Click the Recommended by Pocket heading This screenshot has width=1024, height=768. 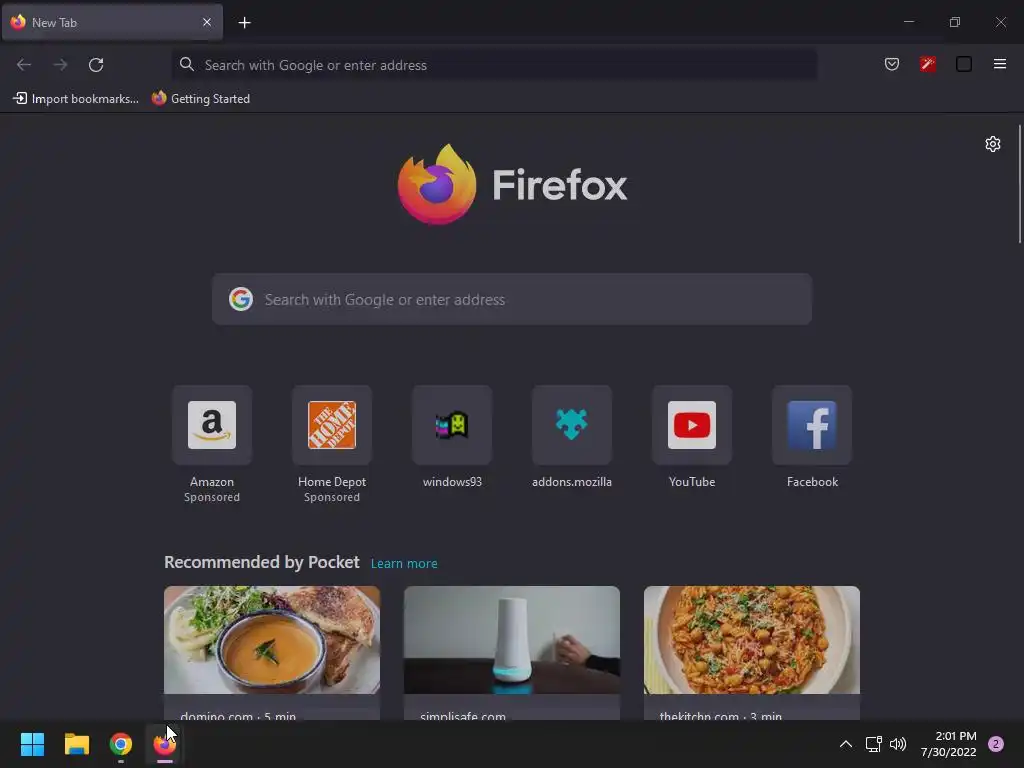click(x=262, y=562)
